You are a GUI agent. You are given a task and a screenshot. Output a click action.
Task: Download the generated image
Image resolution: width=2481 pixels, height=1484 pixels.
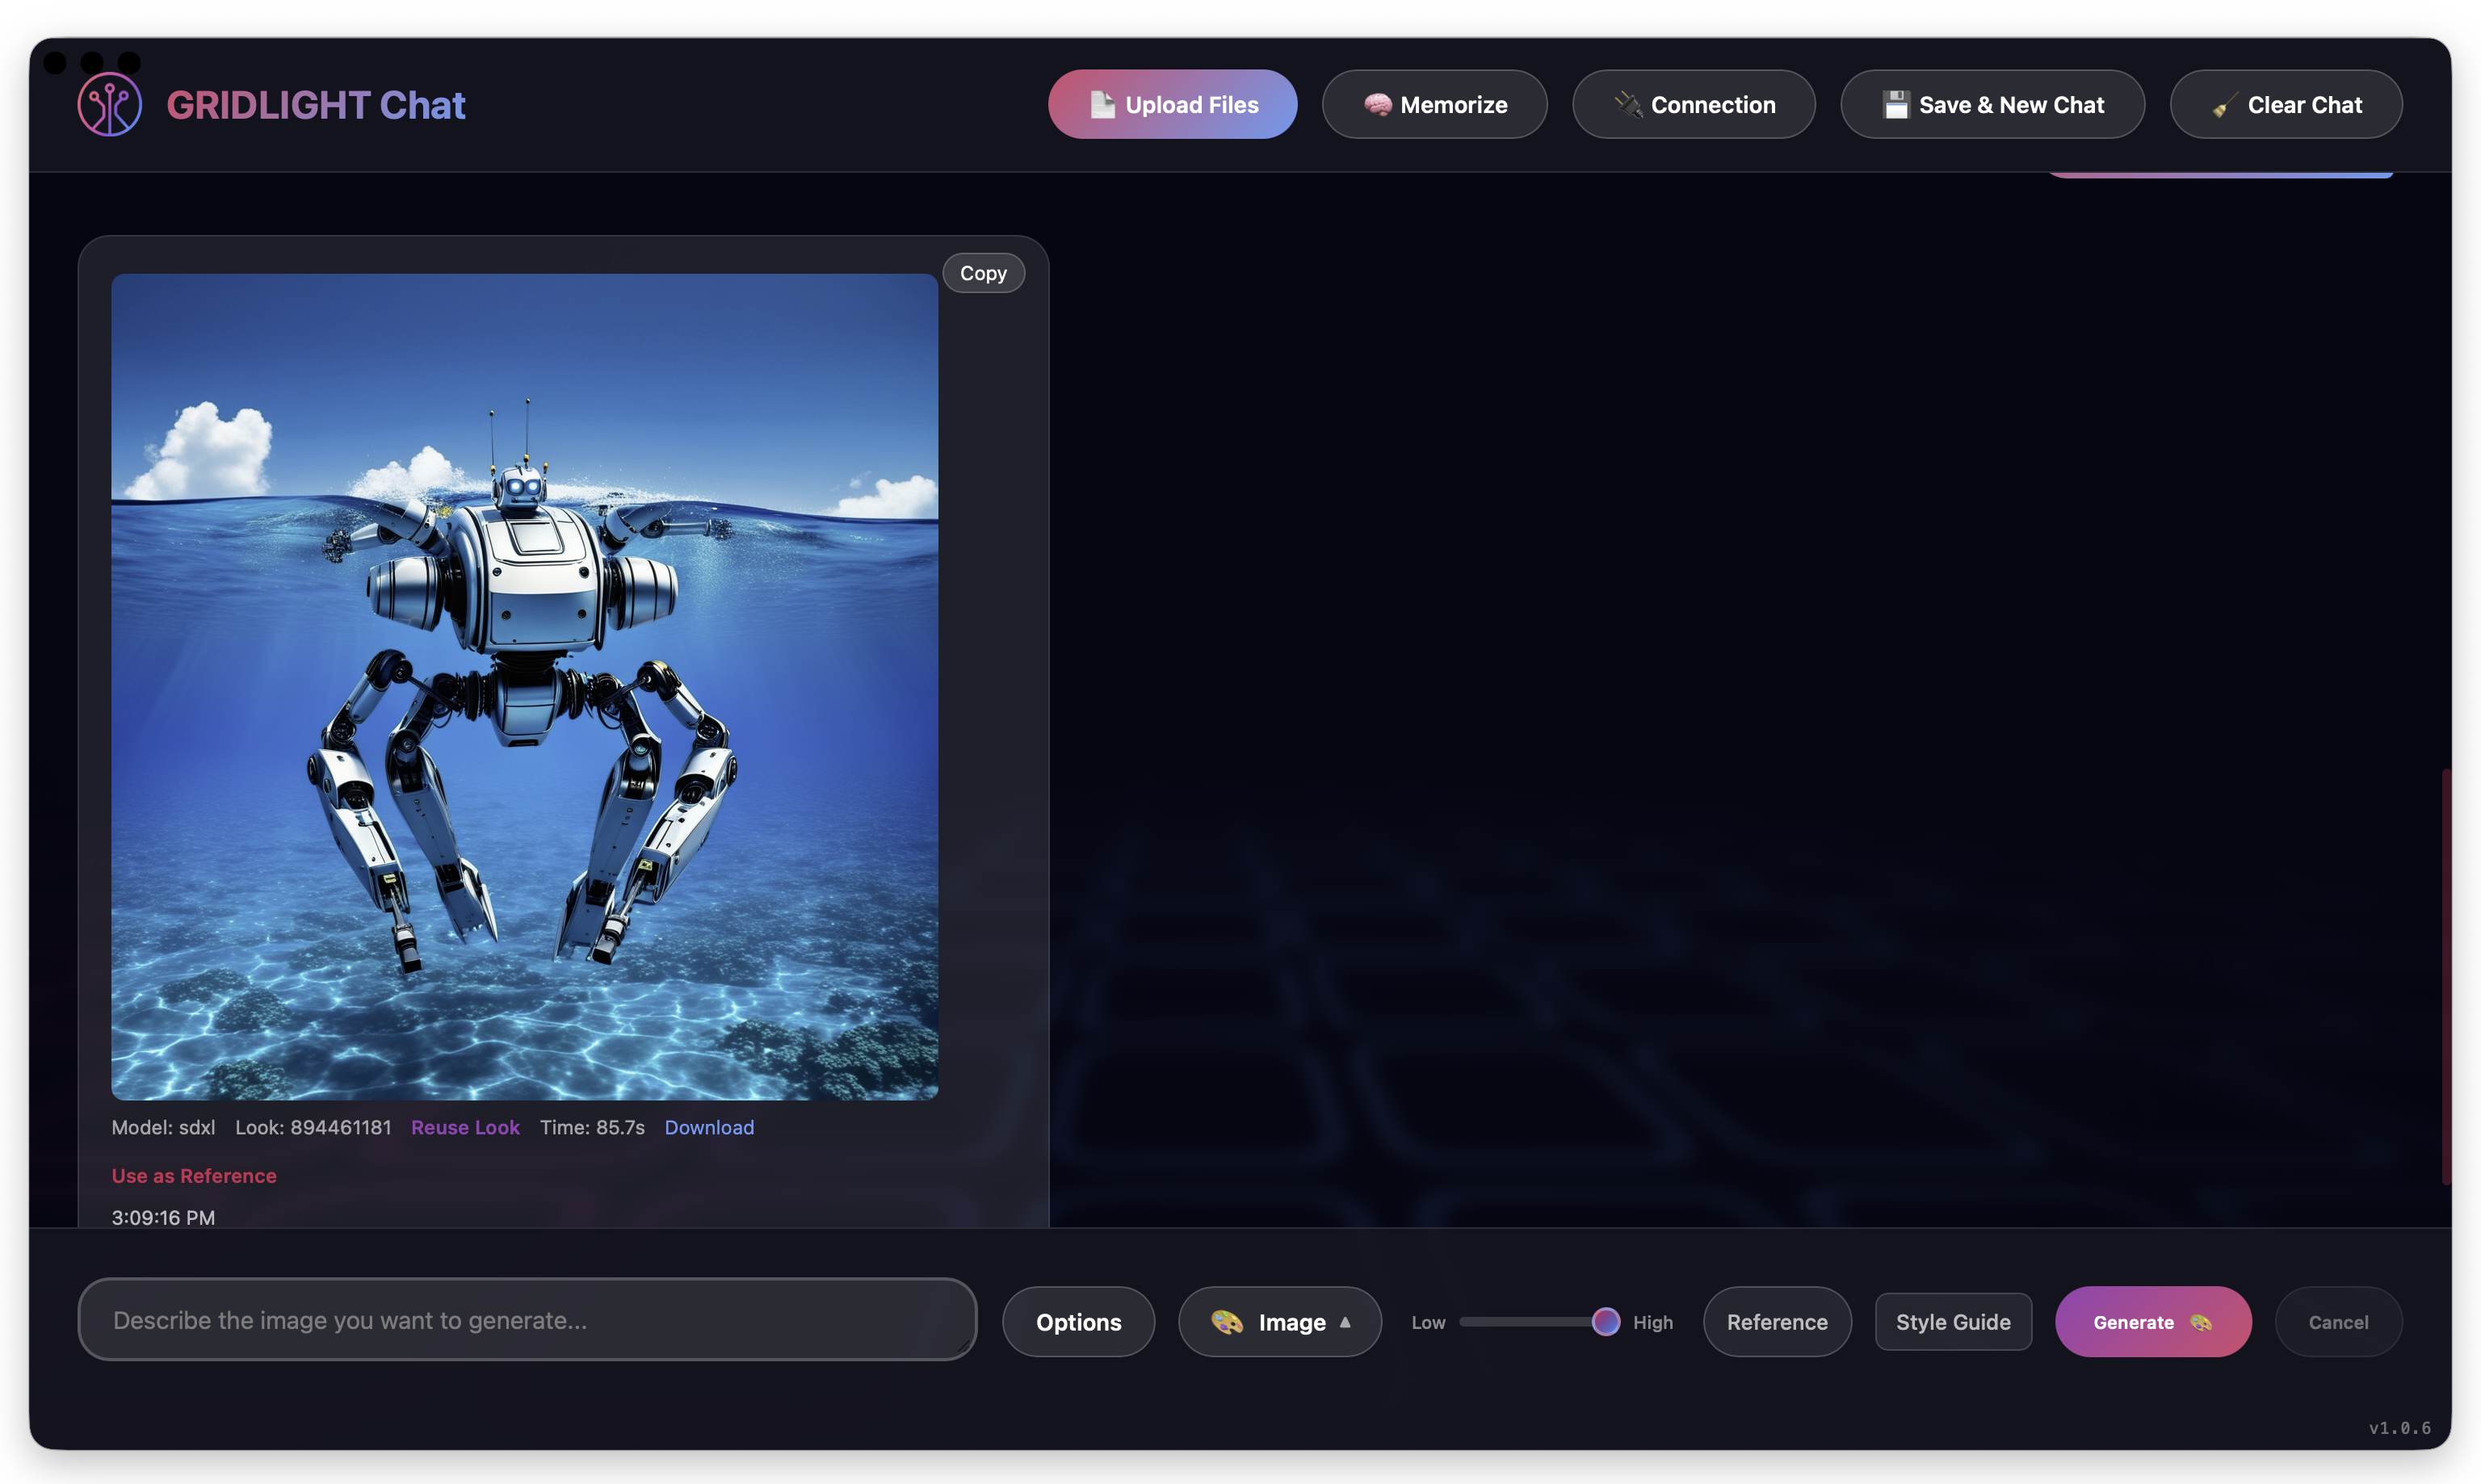pyautogui.click(x=709, y=1127)
